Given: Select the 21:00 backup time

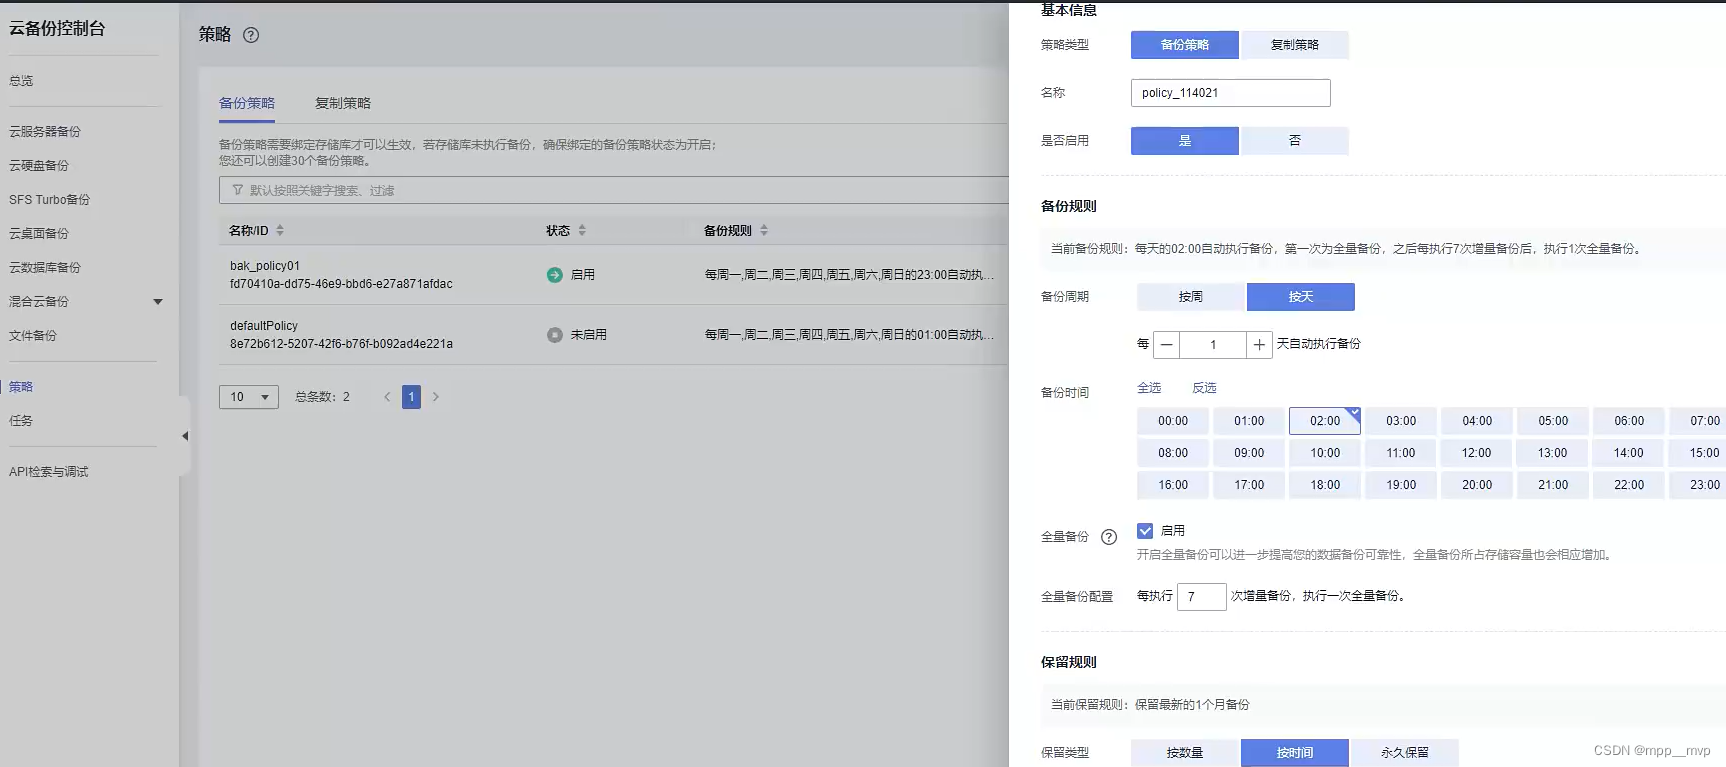Looking at the screenshot, I should pyautogui.click(x=1553, y=485).
